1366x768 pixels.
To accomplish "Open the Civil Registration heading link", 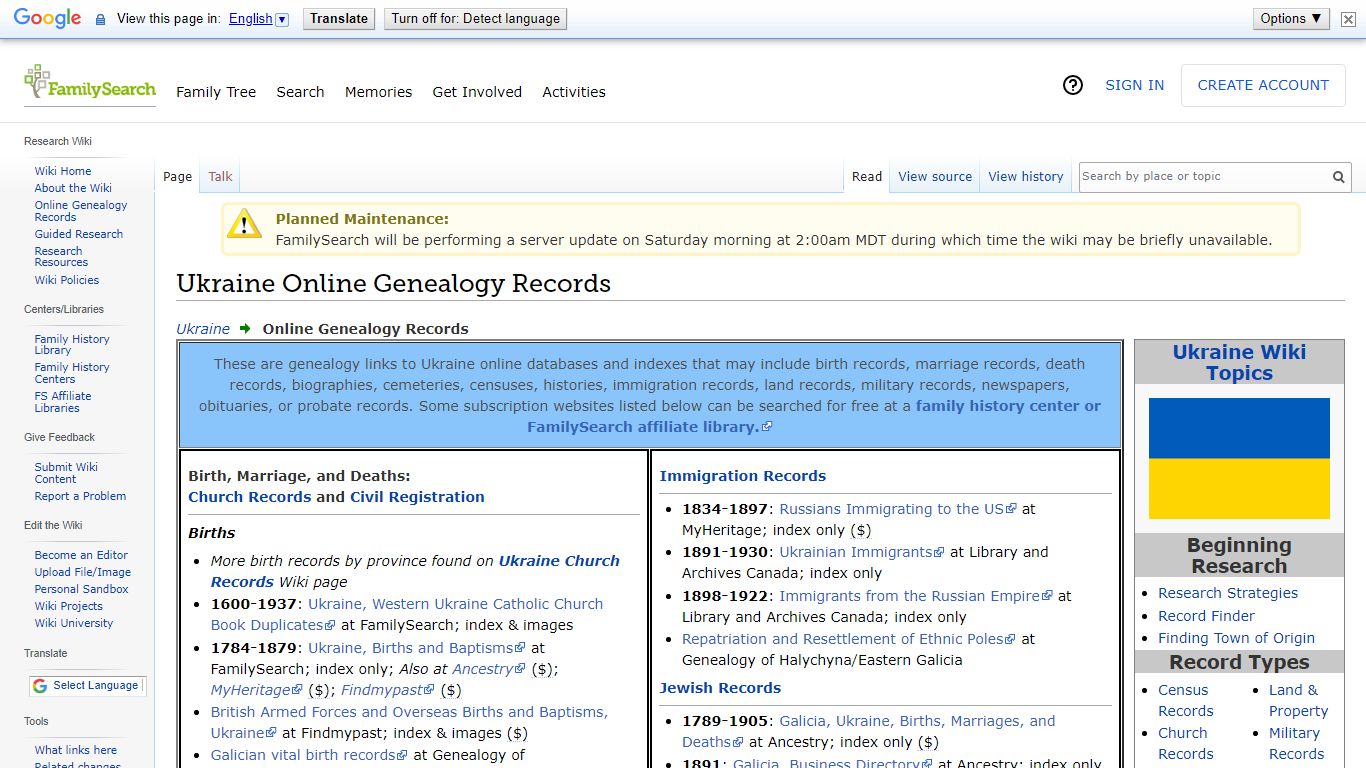I will (x=417, y=497).
